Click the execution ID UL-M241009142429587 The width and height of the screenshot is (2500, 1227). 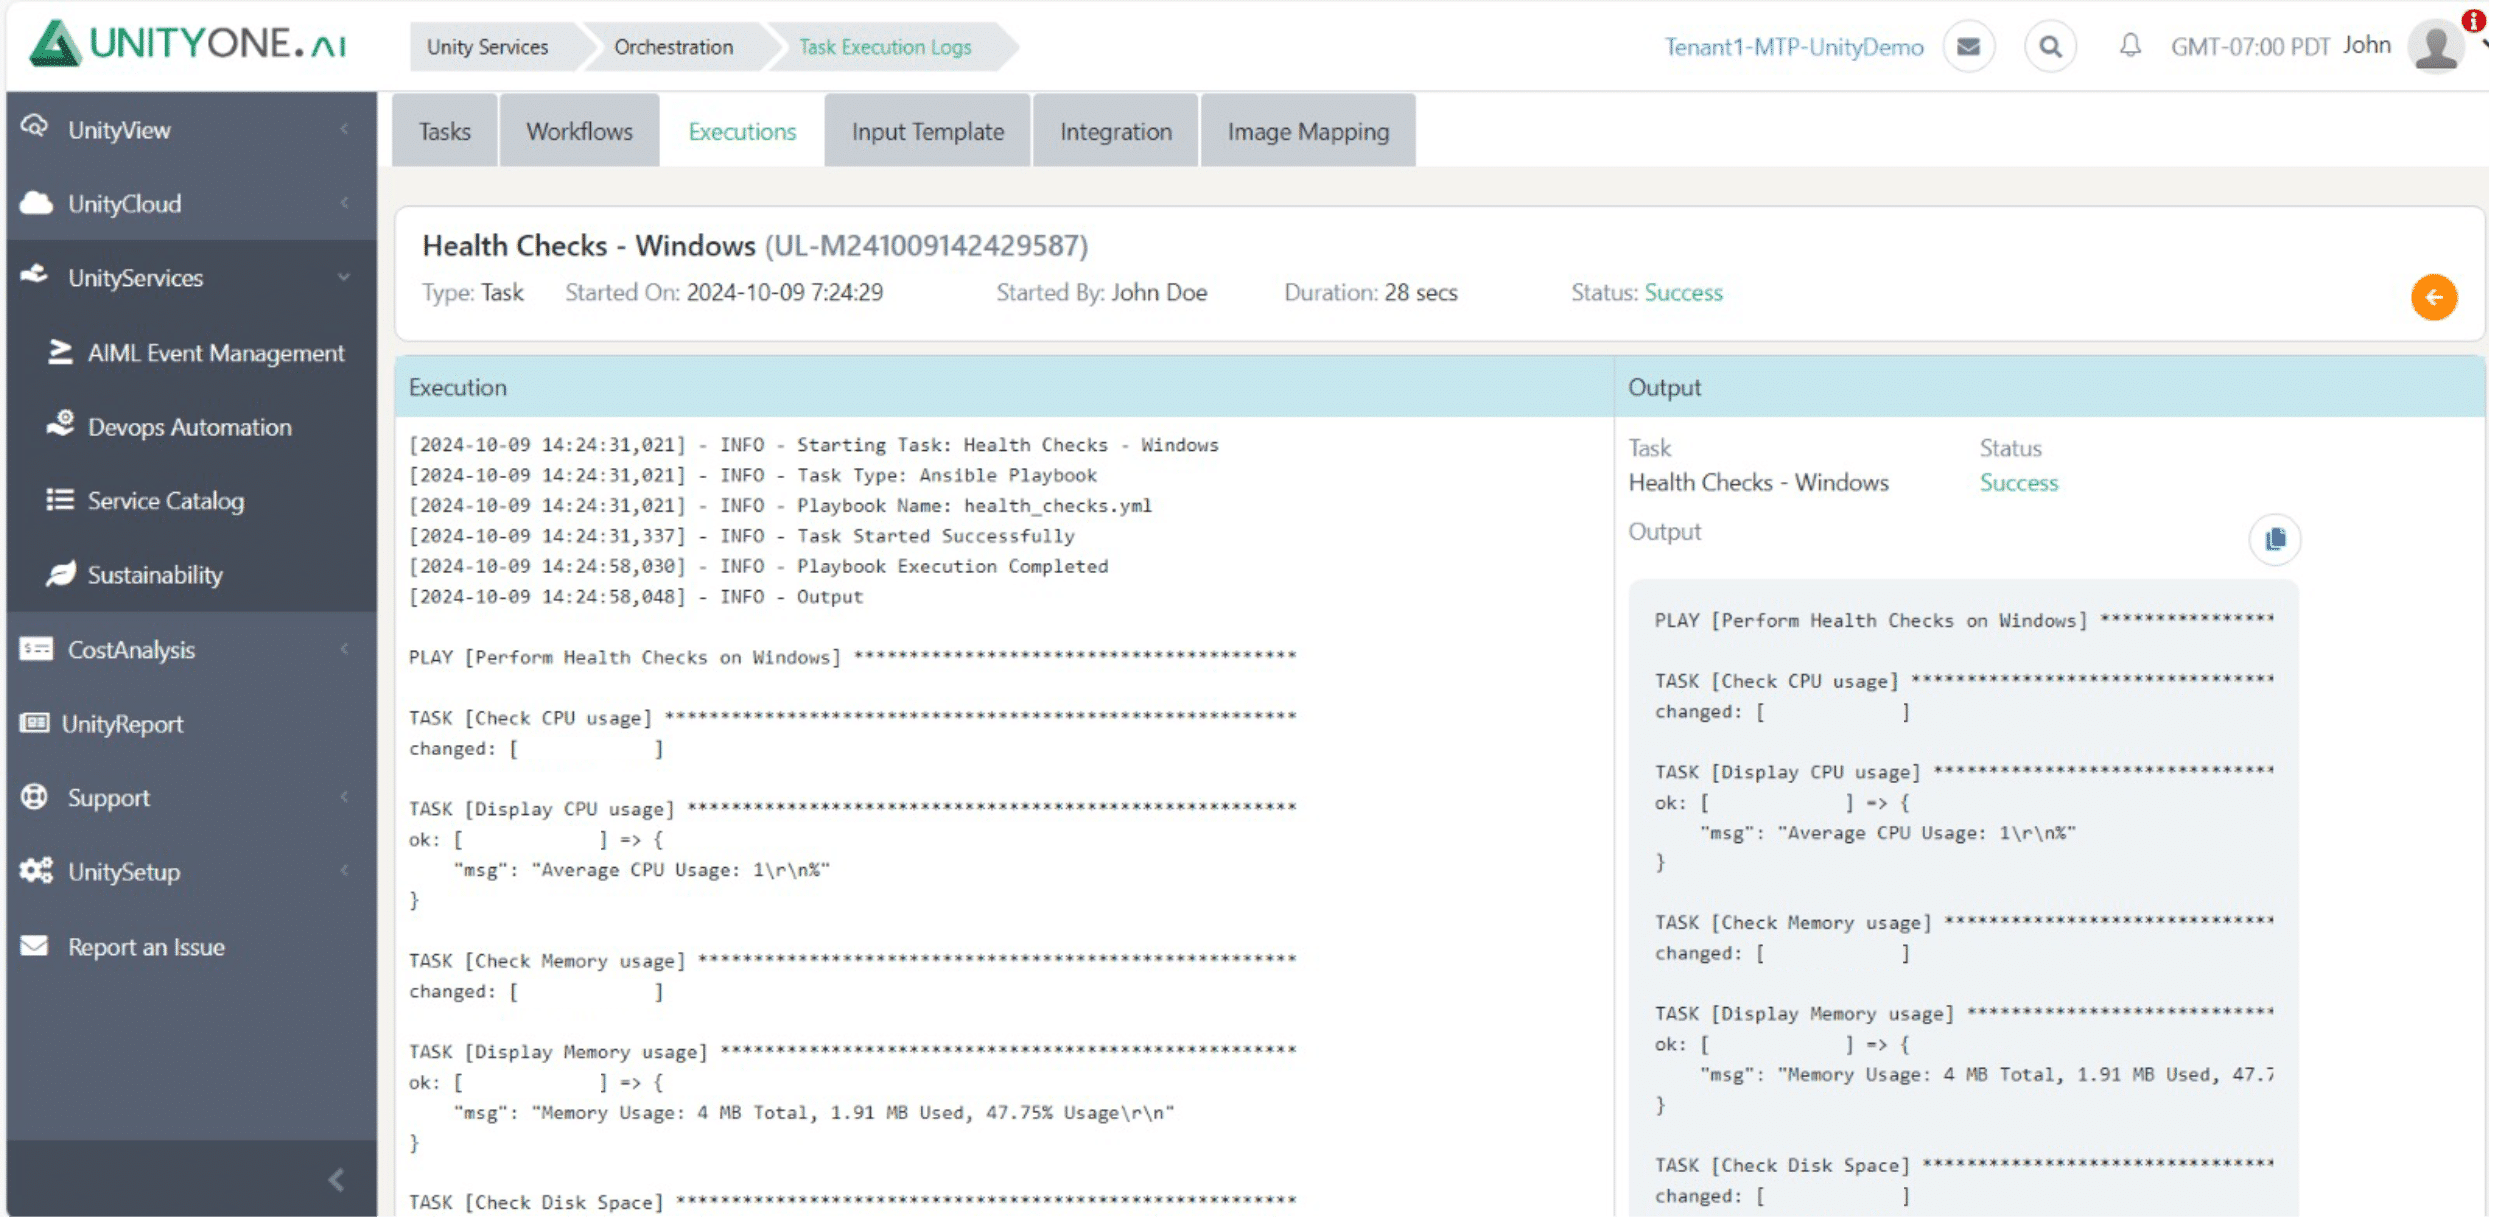point(926,245)
